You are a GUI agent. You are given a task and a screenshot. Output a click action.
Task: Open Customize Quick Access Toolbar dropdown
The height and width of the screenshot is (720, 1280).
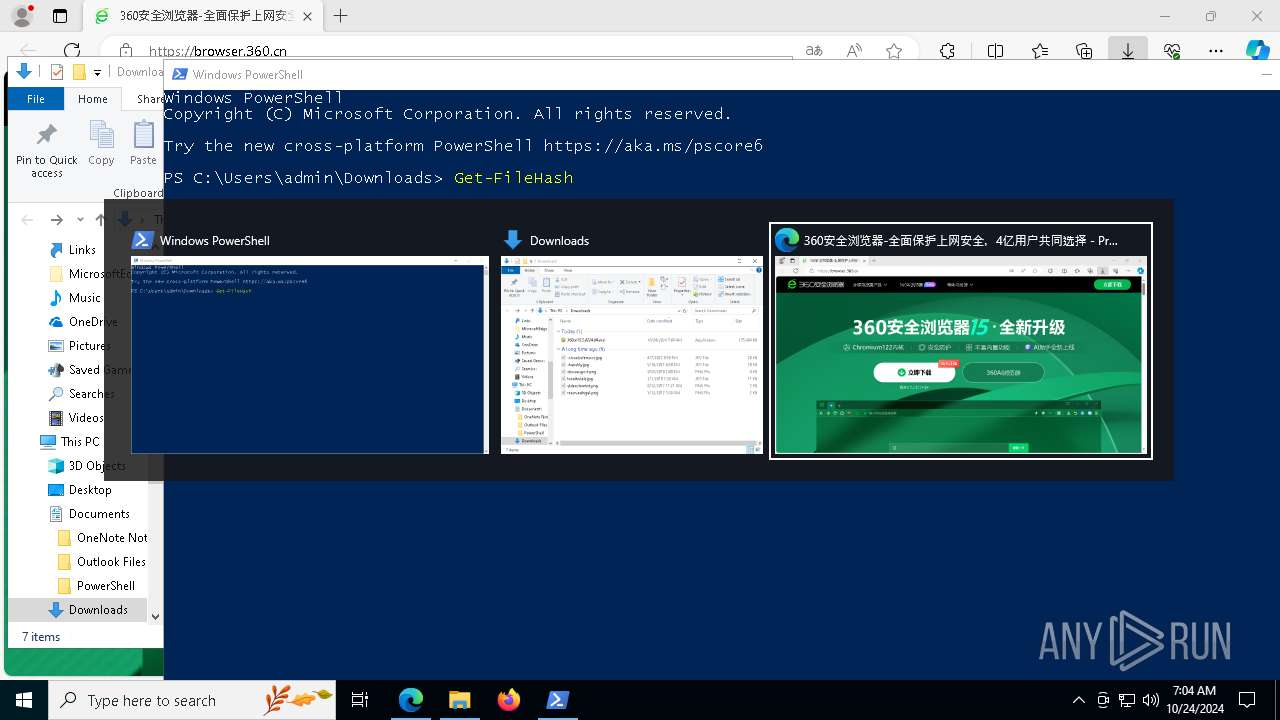point(97,72)
